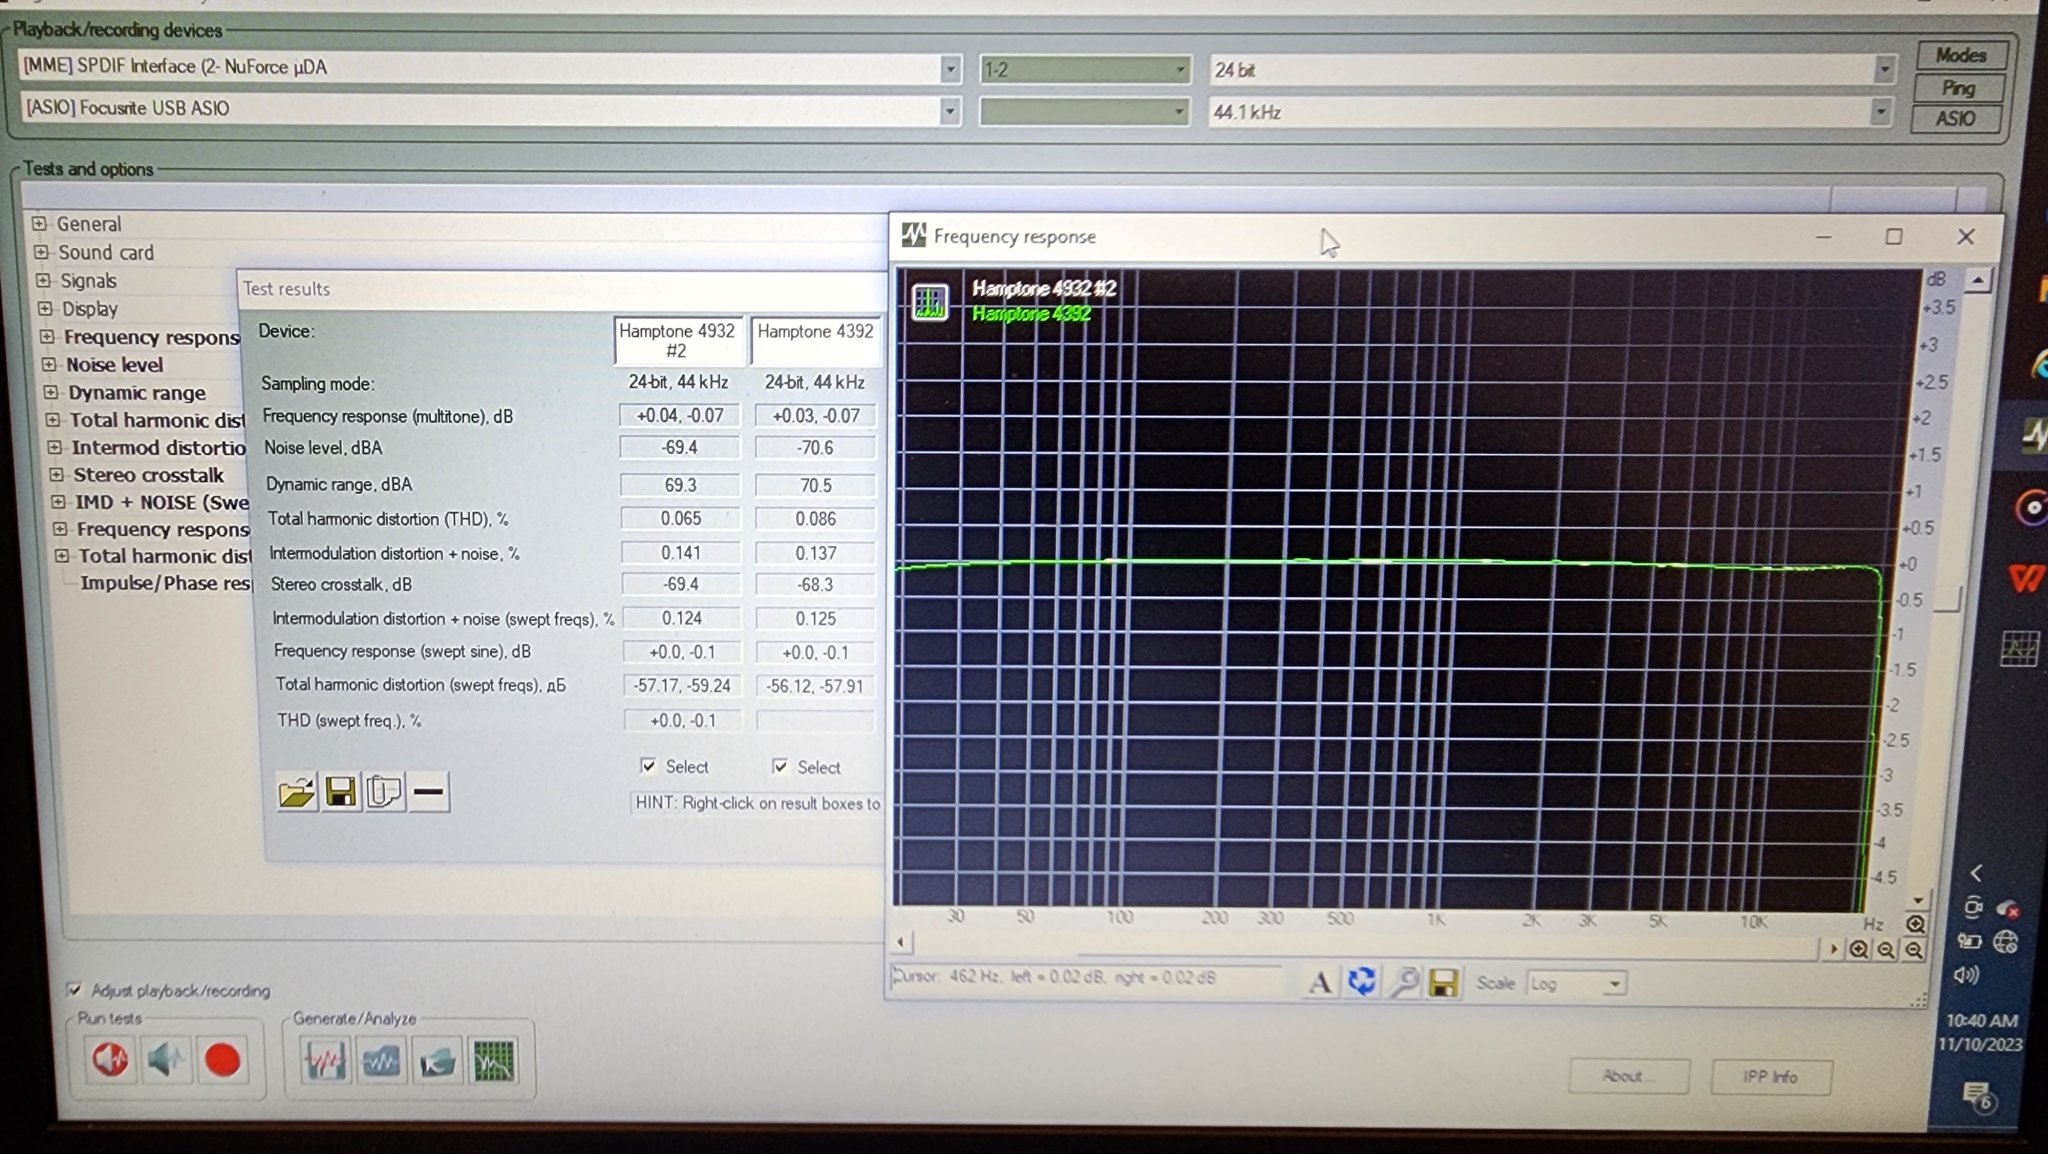2048x1154 pixels.
Task: Click the red record button icon
Action: (x=222, y=1060)
